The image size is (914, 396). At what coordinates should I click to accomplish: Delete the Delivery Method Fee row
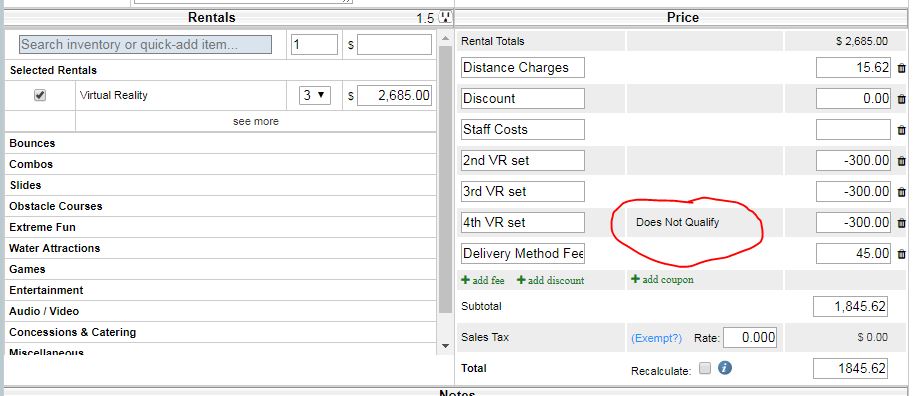902,253
